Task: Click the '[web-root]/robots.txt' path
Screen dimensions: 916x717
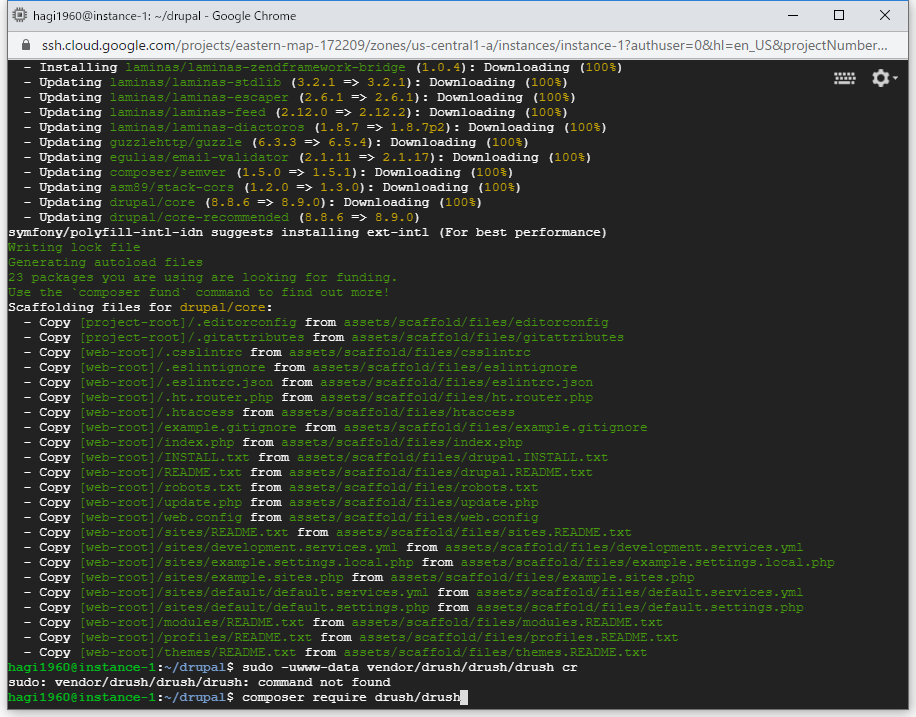Action: (161, 487)
